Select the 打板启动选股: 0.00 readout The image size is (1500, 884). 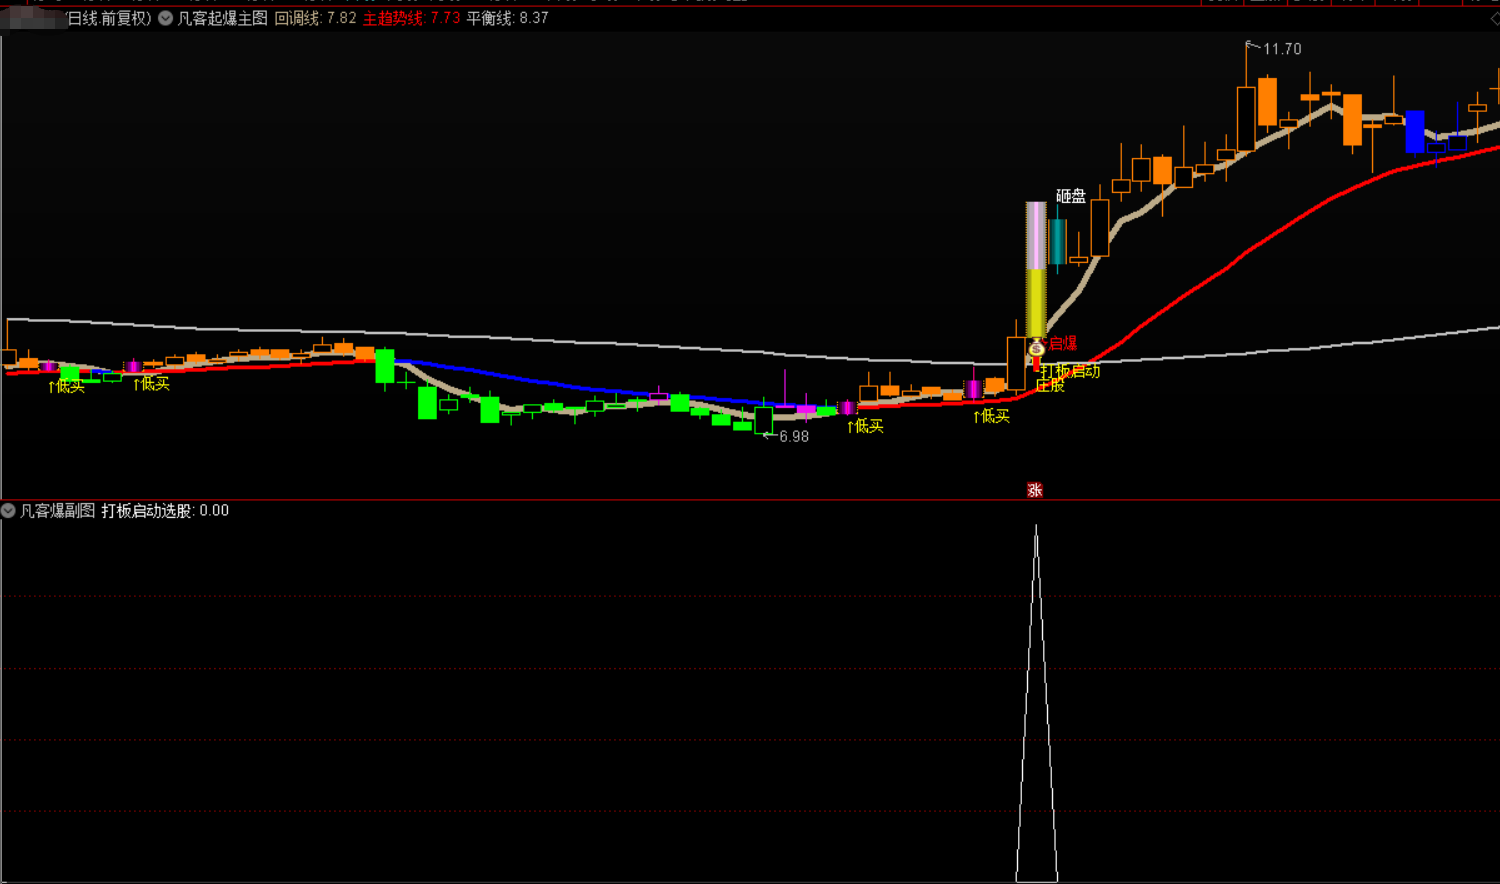pyautogui.click(x=165, y=511)
